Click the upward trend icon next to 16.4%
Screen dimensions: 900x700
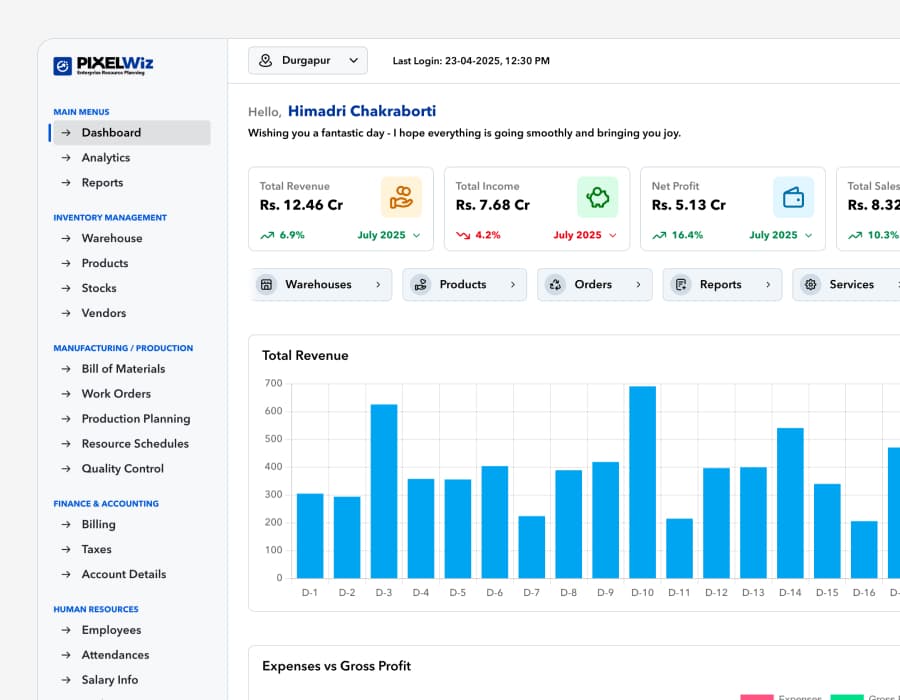pyautogui.click(x=659, y=235)
